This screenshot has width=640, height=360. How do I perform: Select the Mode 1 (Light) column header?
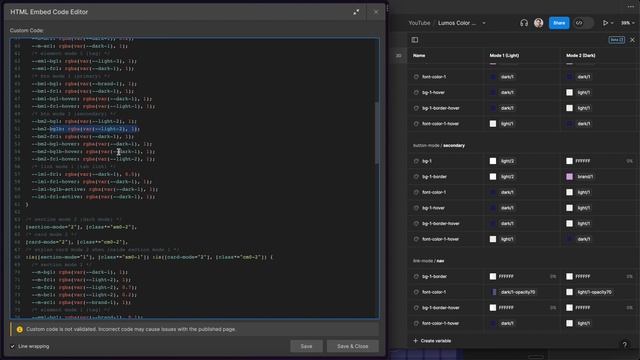[x=504, y=56]
